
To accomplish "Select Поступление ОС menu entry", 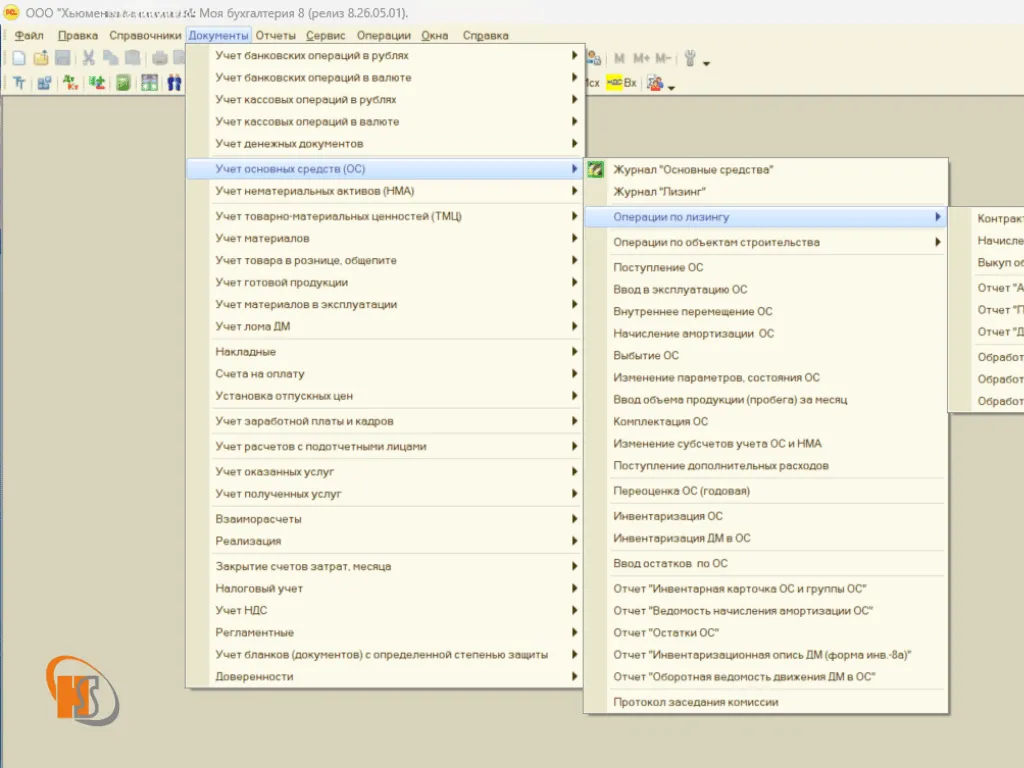I will (x=765, y=268).
